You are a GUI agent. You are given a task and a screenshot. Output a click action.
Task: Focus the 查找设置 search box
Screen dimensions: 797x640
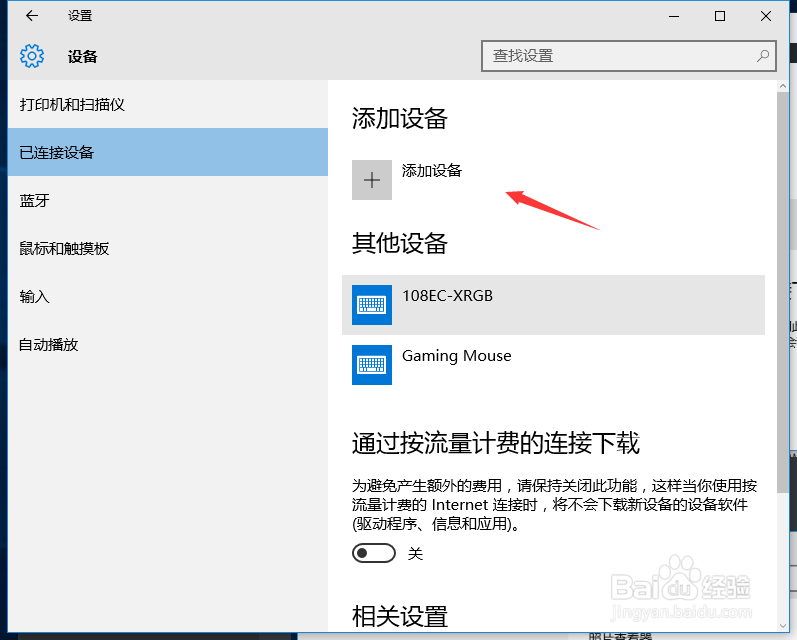(628, 56)
